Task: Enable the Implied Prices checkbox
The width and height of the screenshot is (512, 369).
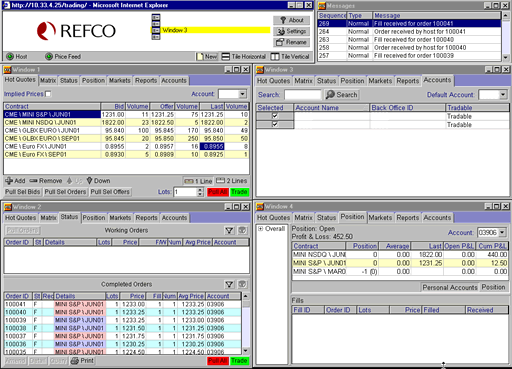Action: click(x=48, y=94)
